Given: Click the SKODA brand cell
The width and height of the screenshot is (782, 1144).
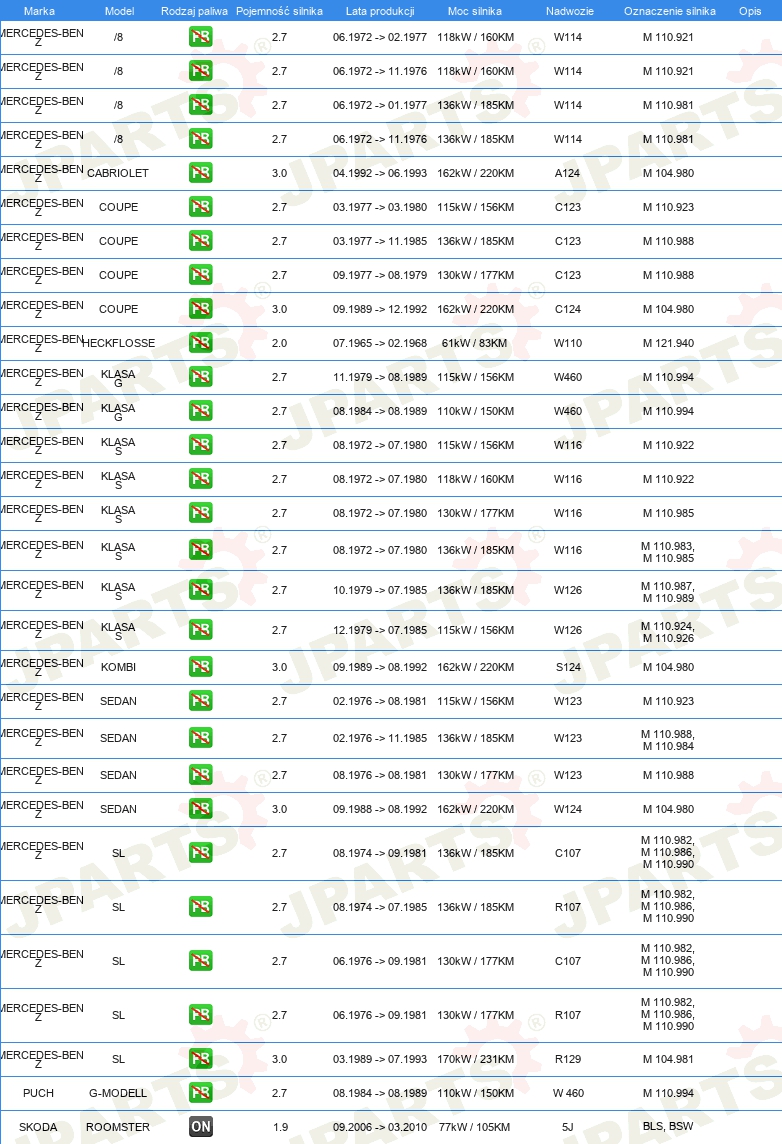Looking at the screenshot, I should pyautogui.click(x=39, y=1126).
